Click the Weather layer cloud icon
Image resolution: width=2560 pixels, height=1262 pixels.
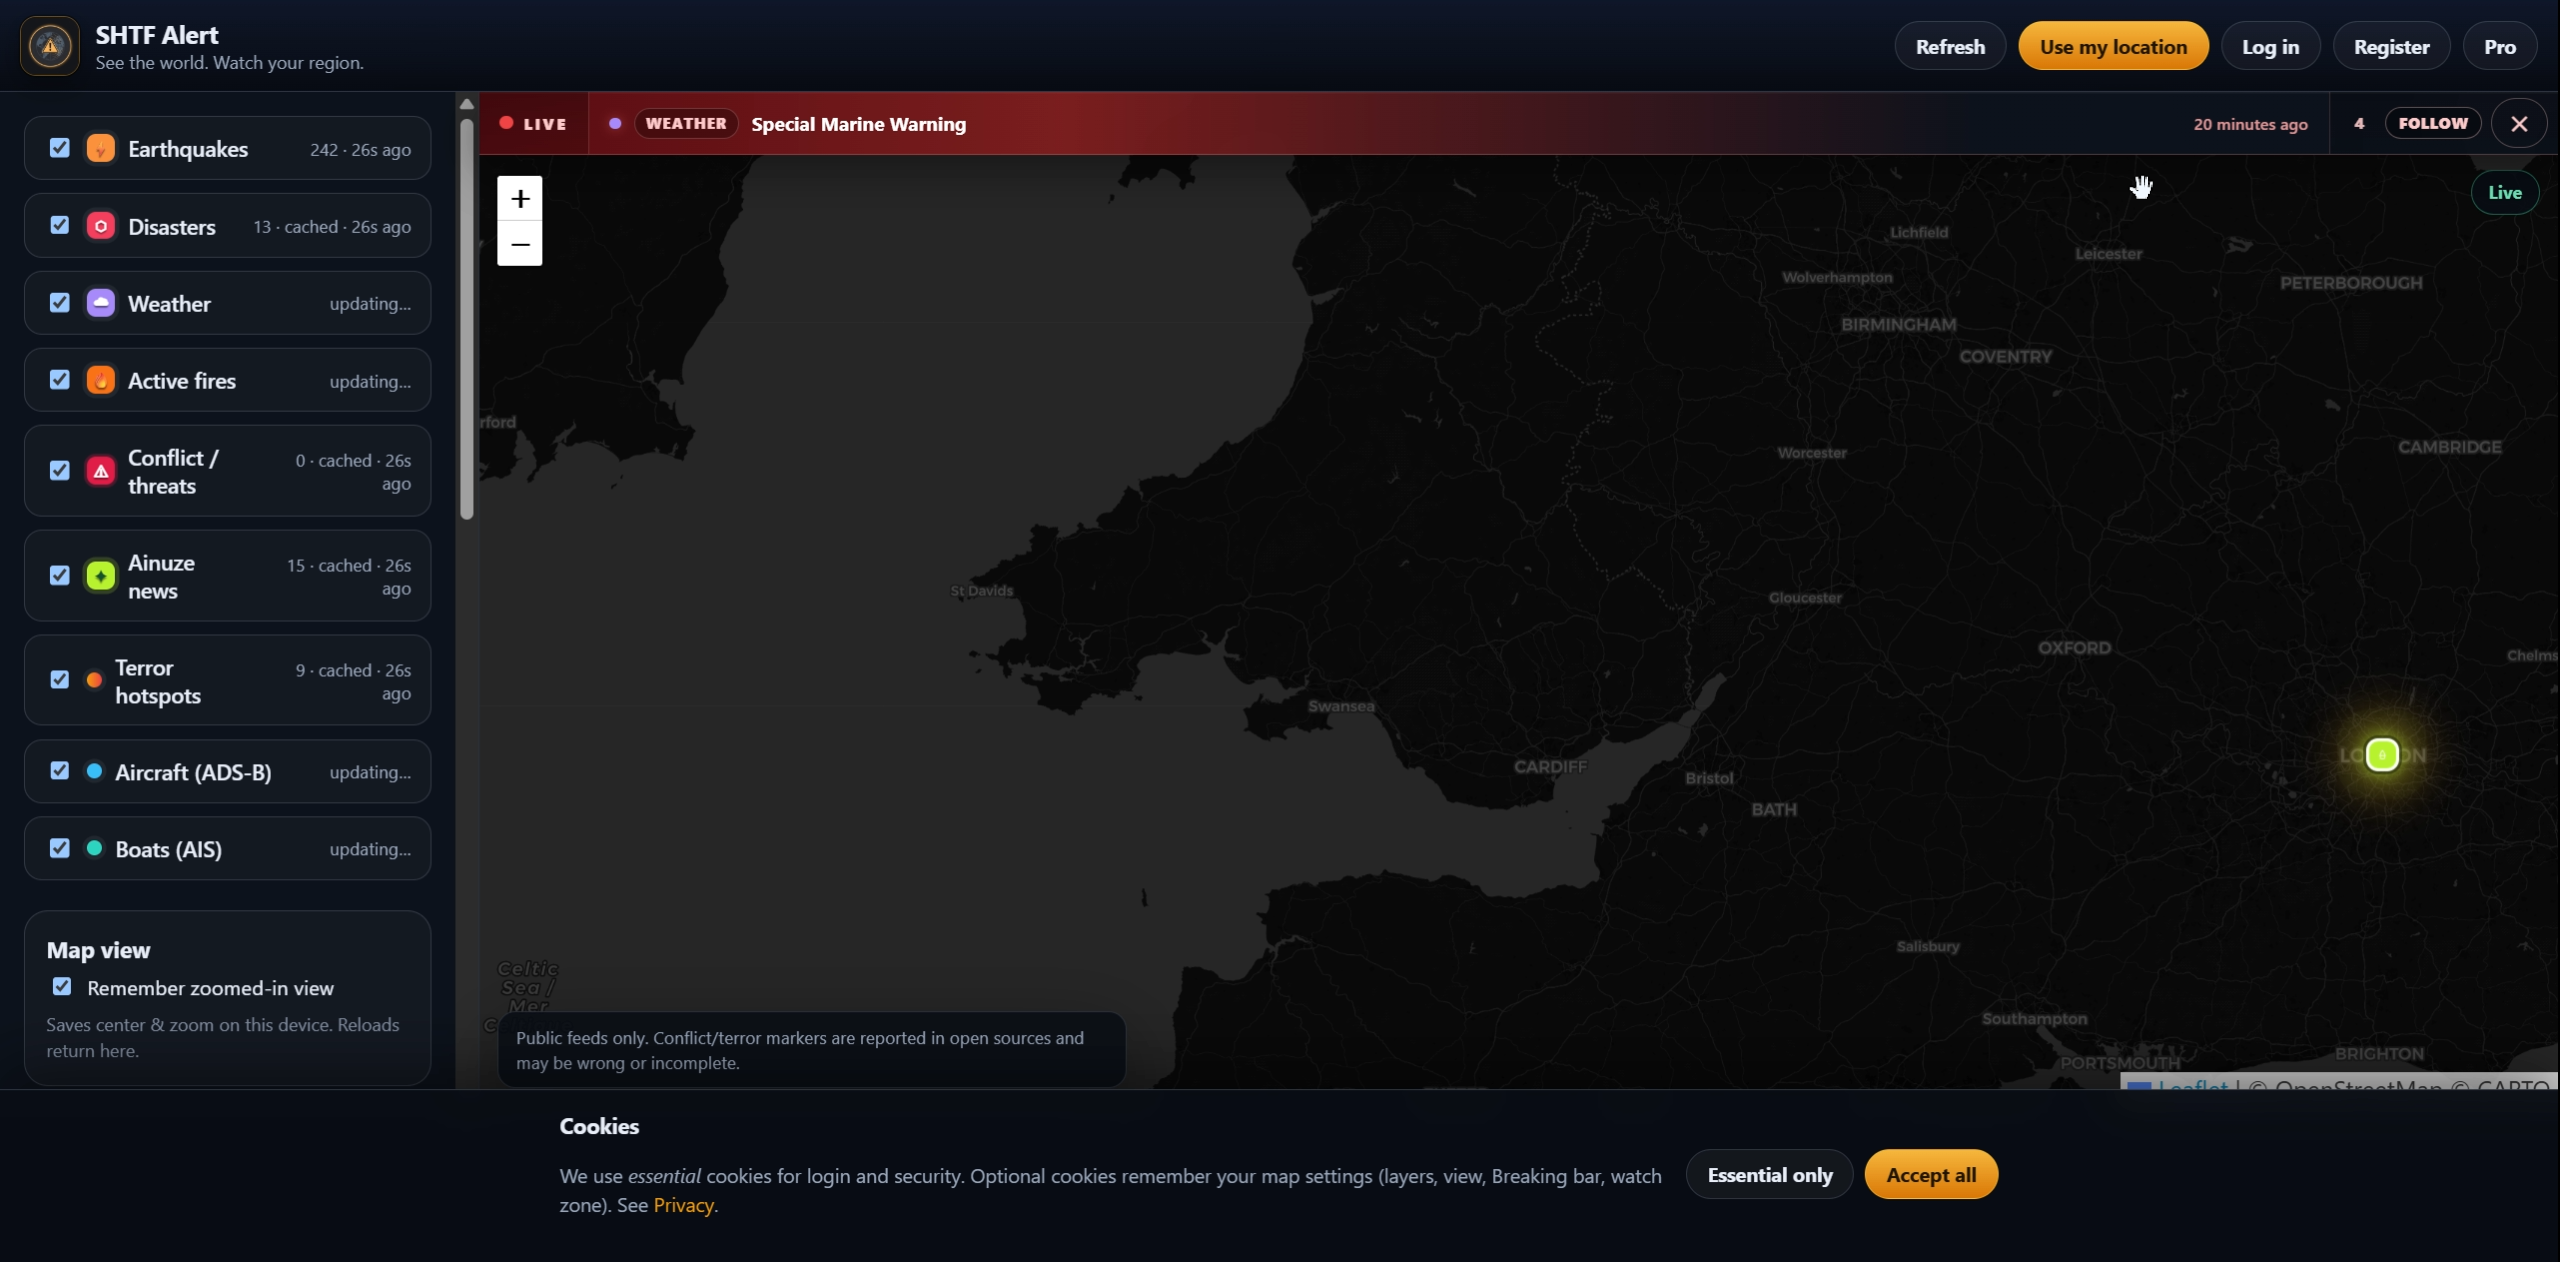pyautogui.click(x=101, y=303)
